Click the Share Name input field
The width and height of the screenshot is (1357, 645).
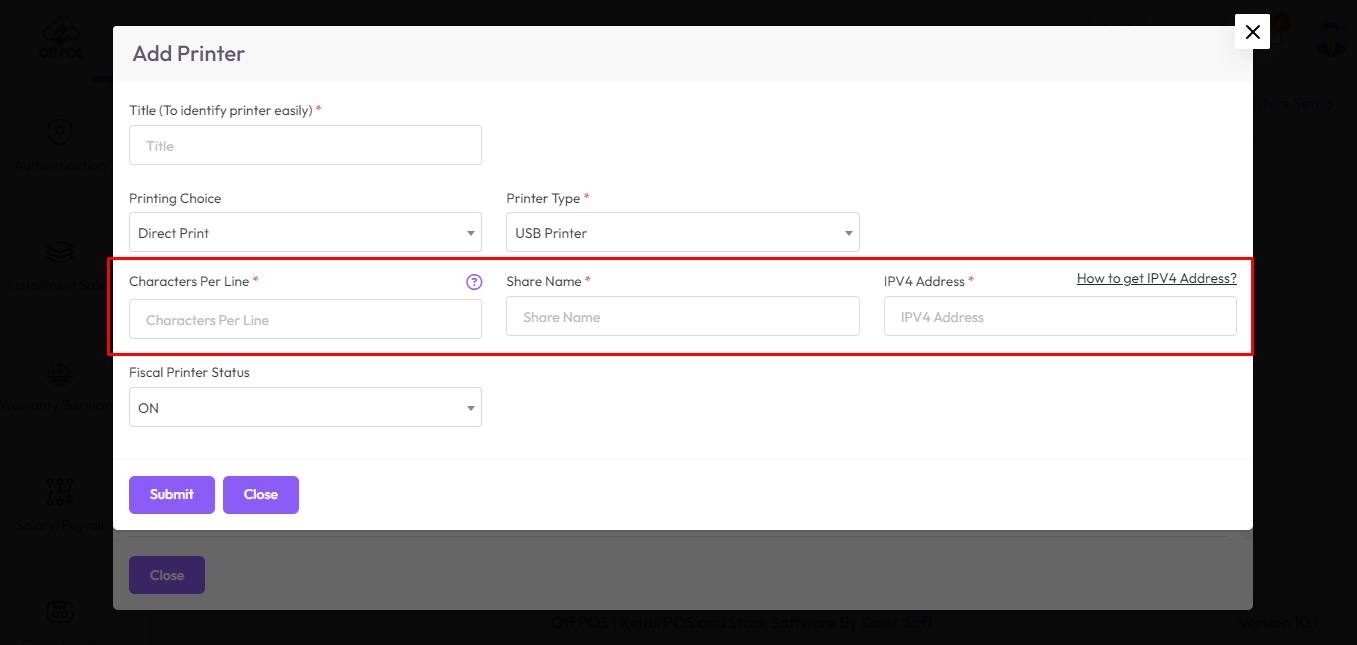tap(682, 316)
